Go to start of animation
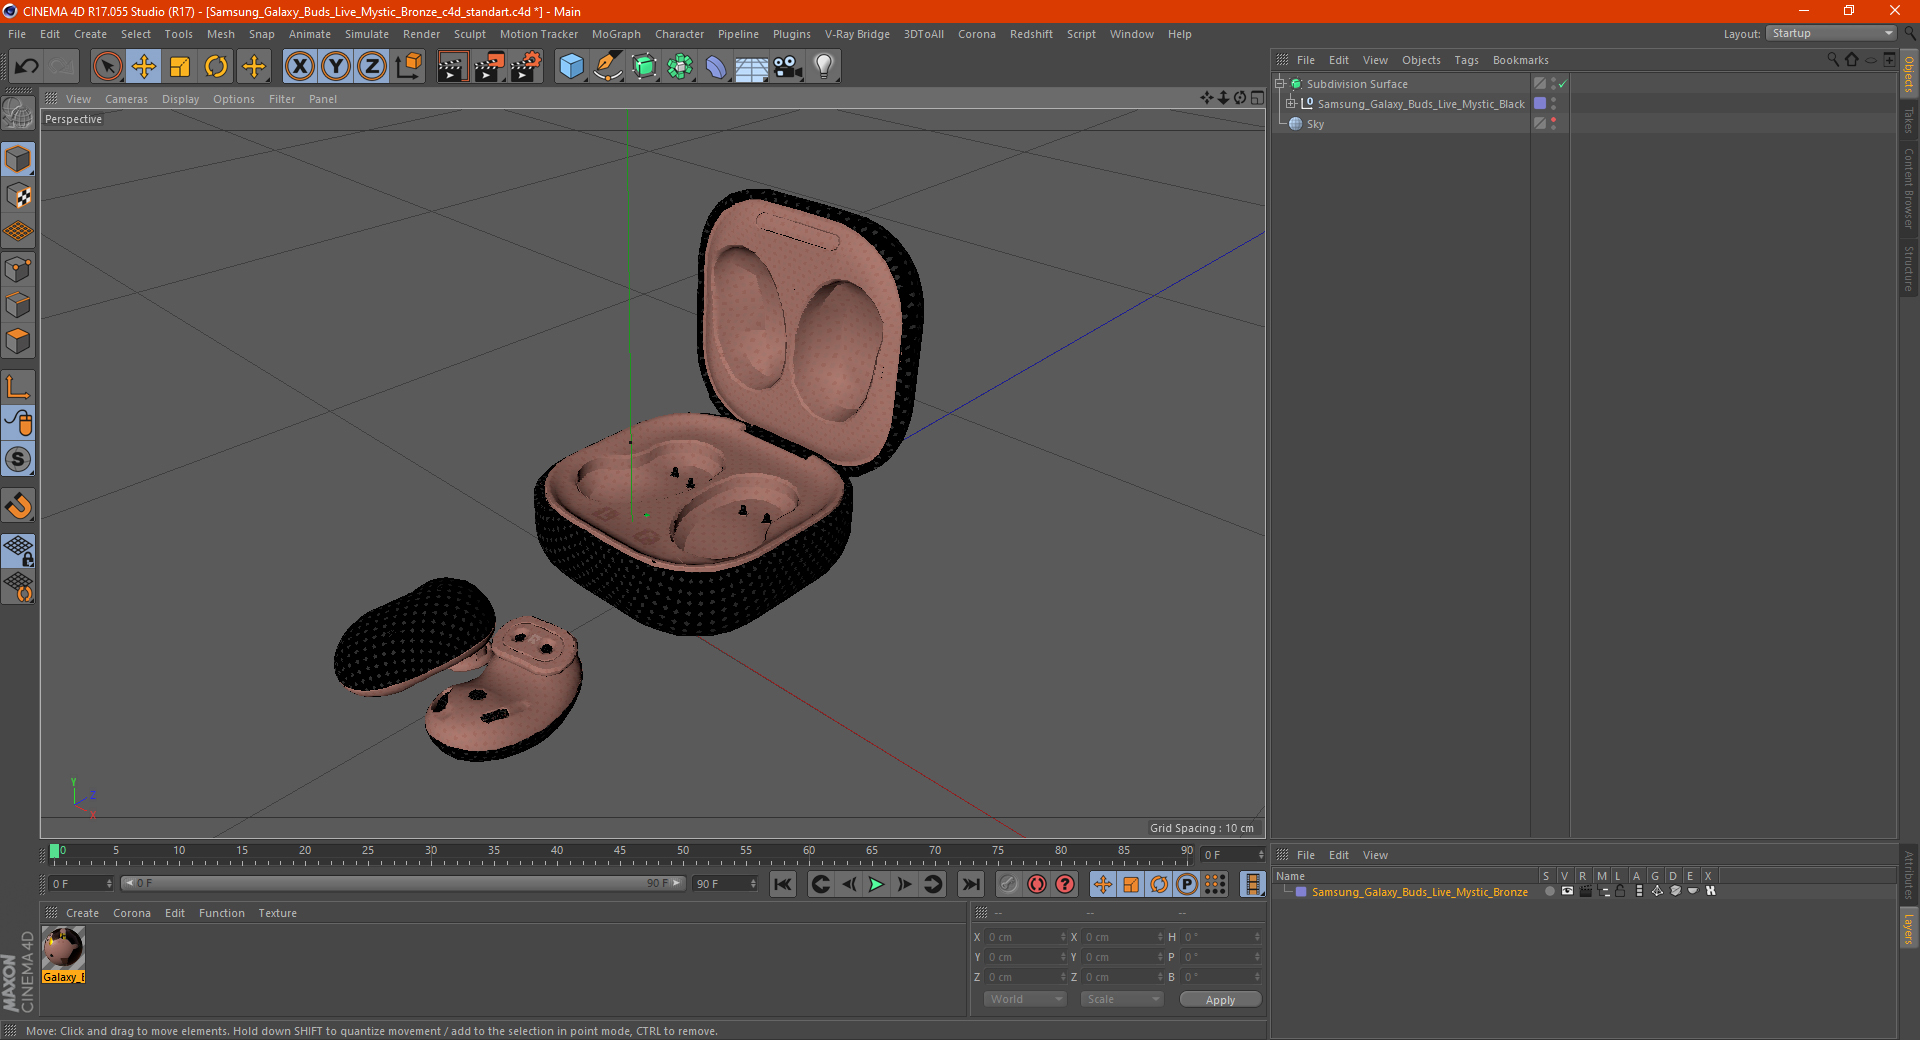 pos(783,884)
